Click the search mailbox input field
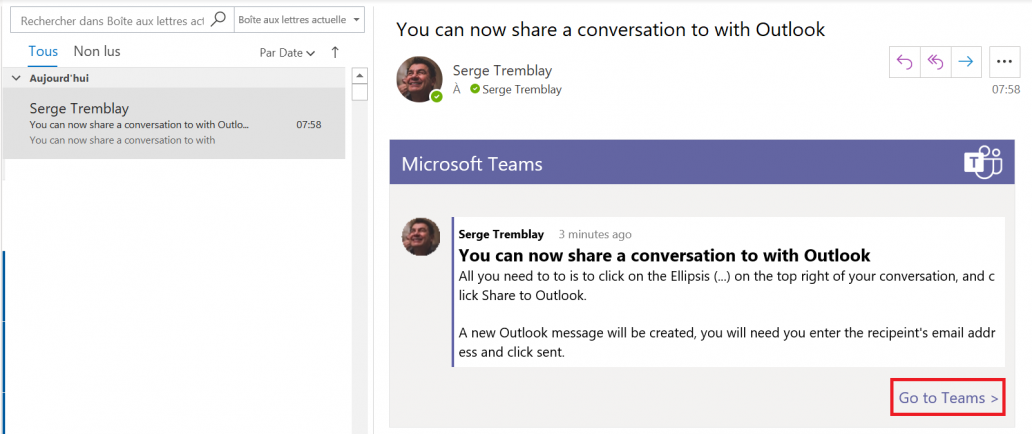Viewport: 1032px width, 434px height. click(113, 20)
